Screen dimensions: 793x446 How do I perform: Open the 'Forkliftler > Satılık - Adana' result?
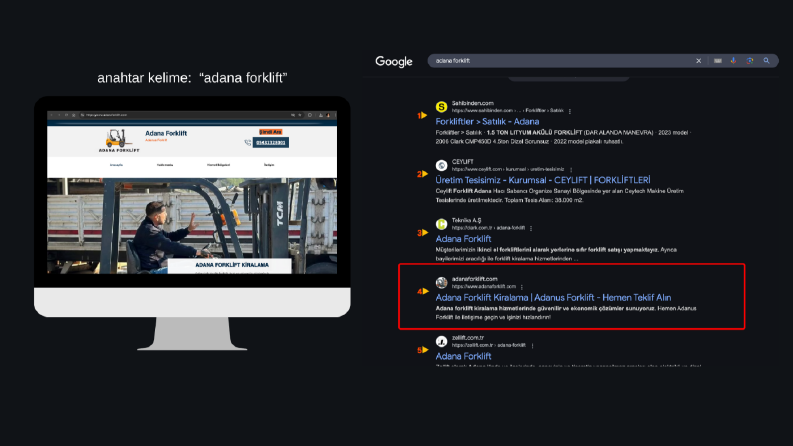487,121
